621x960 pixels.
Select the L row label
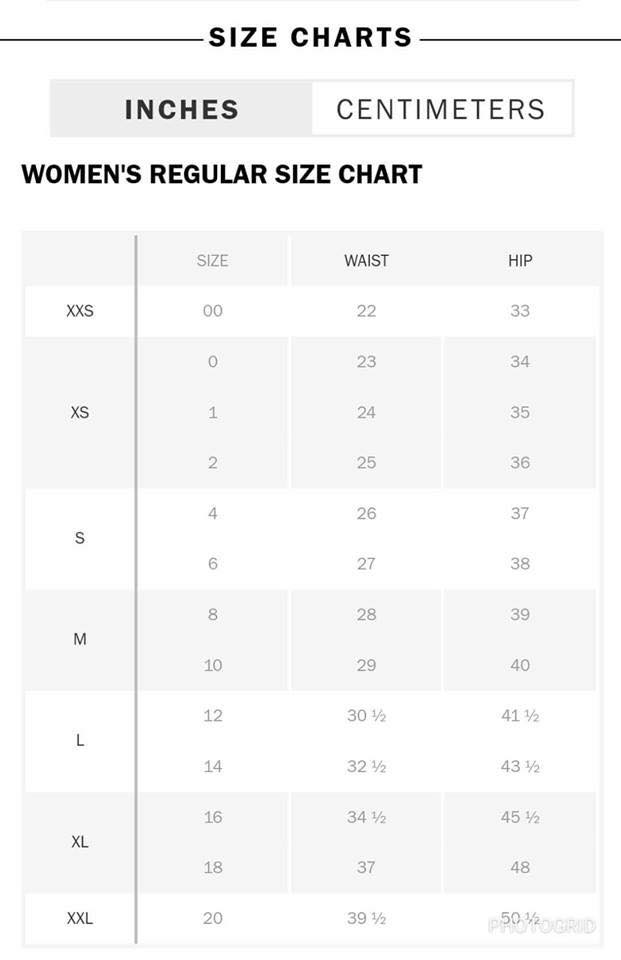(80, 740)
